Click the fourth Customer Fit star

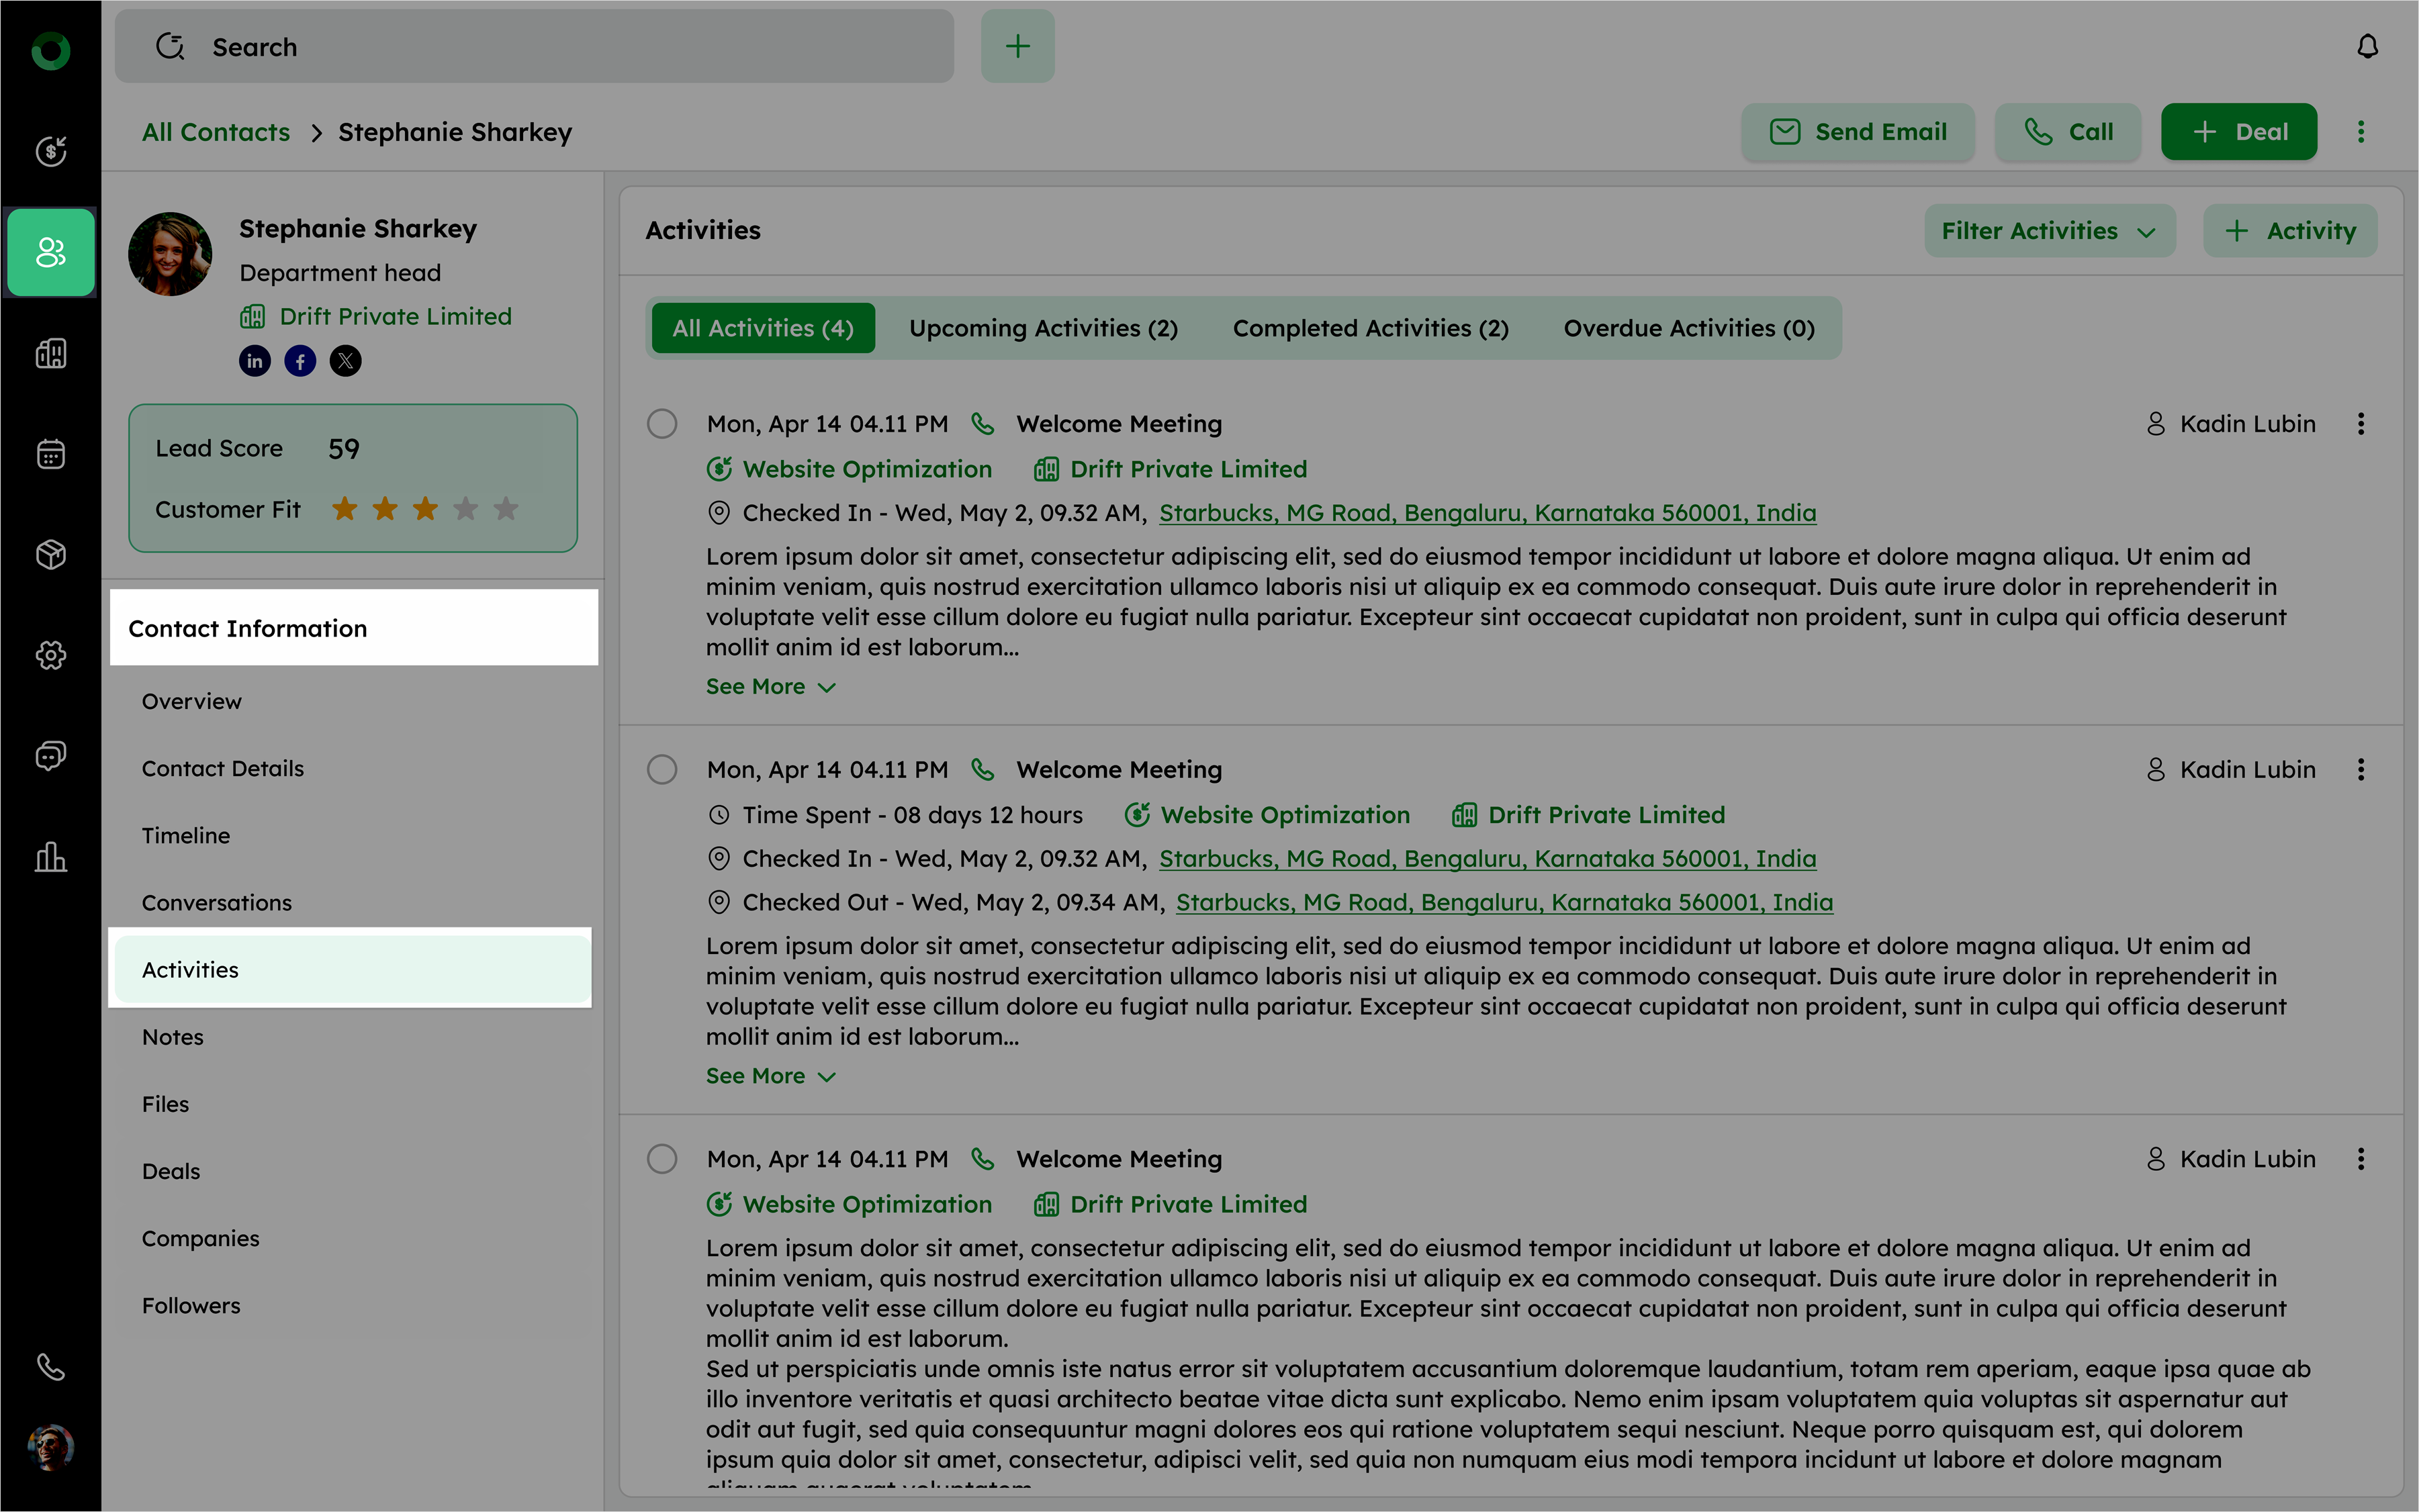pos(466,509)
